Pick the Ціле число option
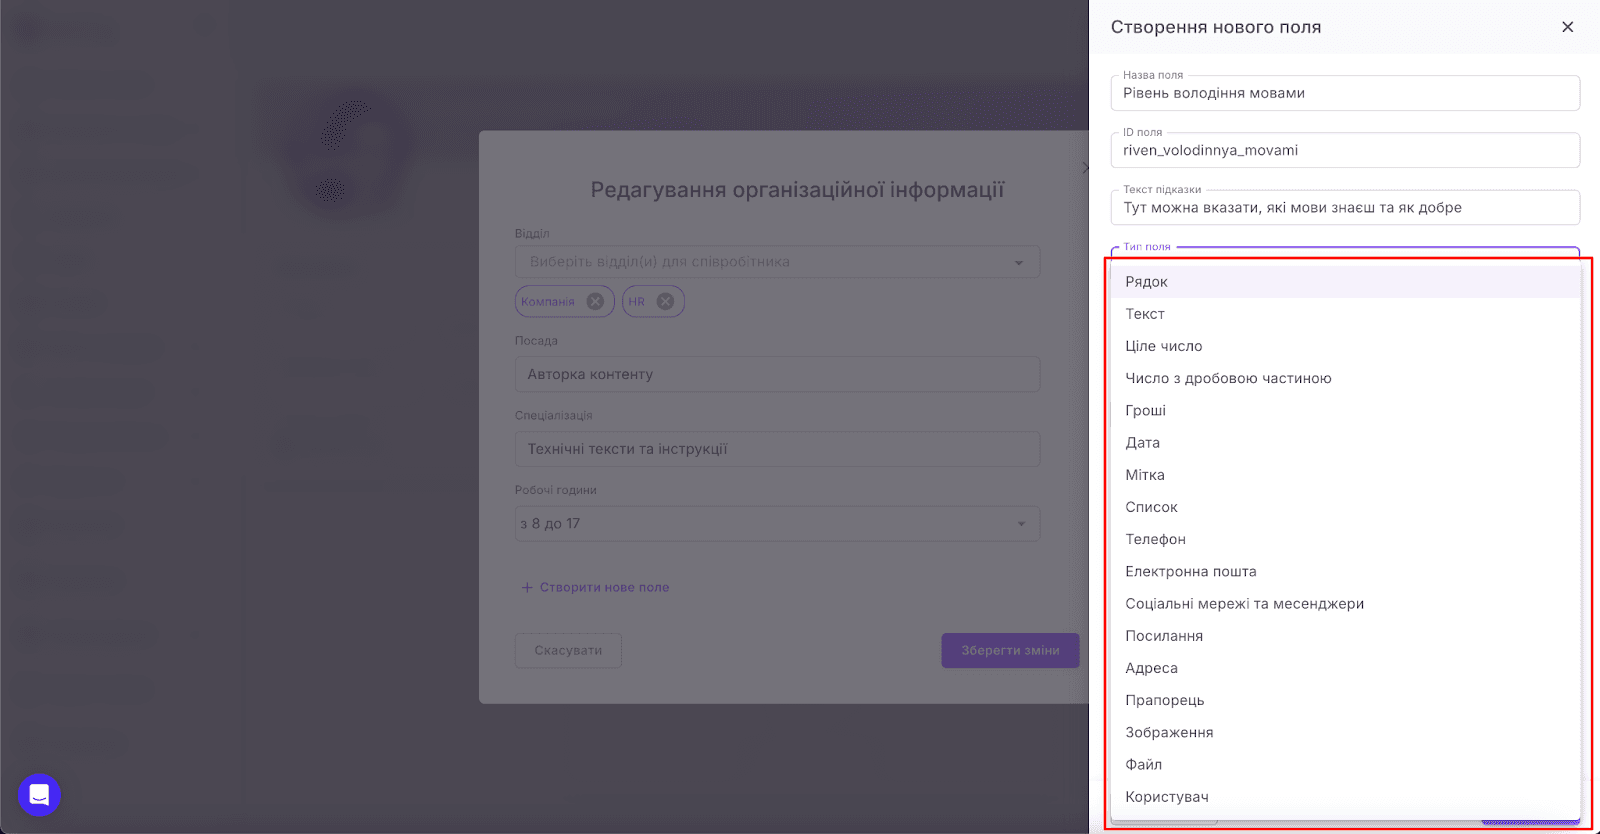This screenshot has width=1600, height=834. pyautogui.click(x=1163, y=346)
